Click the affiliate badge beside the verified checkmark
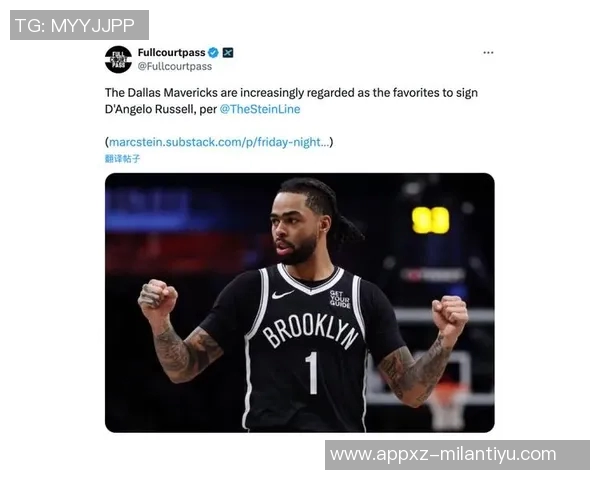Screen dimensions: 600x480 [x=228, y=52]
